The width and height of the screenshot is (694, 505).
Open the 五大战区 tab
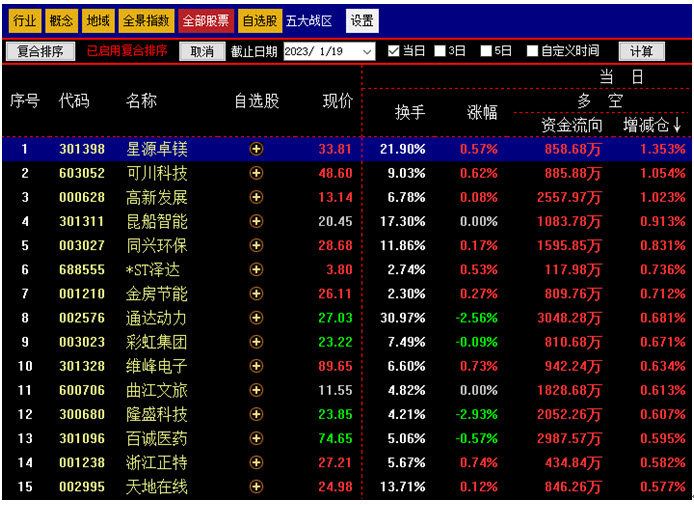tap(309, 21)
